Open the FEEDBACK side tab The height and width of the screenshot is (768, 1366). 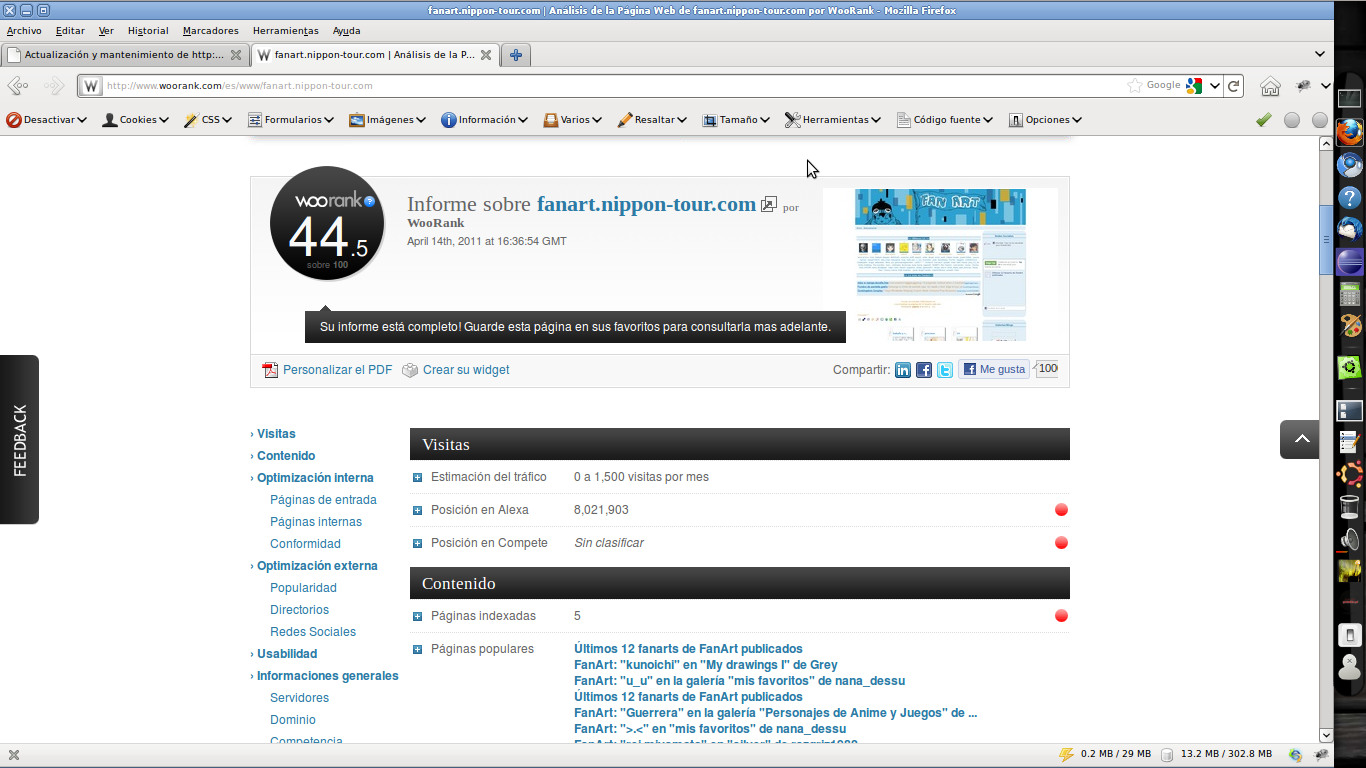(20, 440)
